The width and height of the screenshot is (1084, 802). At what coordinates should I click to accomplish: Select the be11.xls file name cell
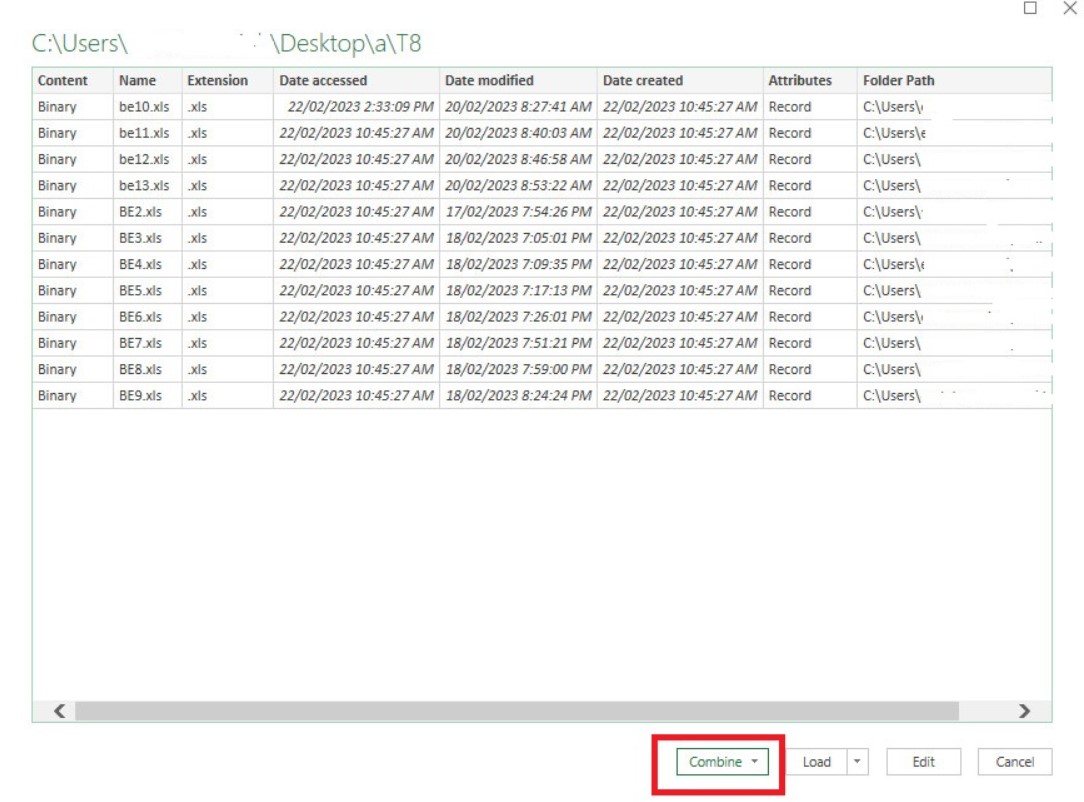[147, 133]
